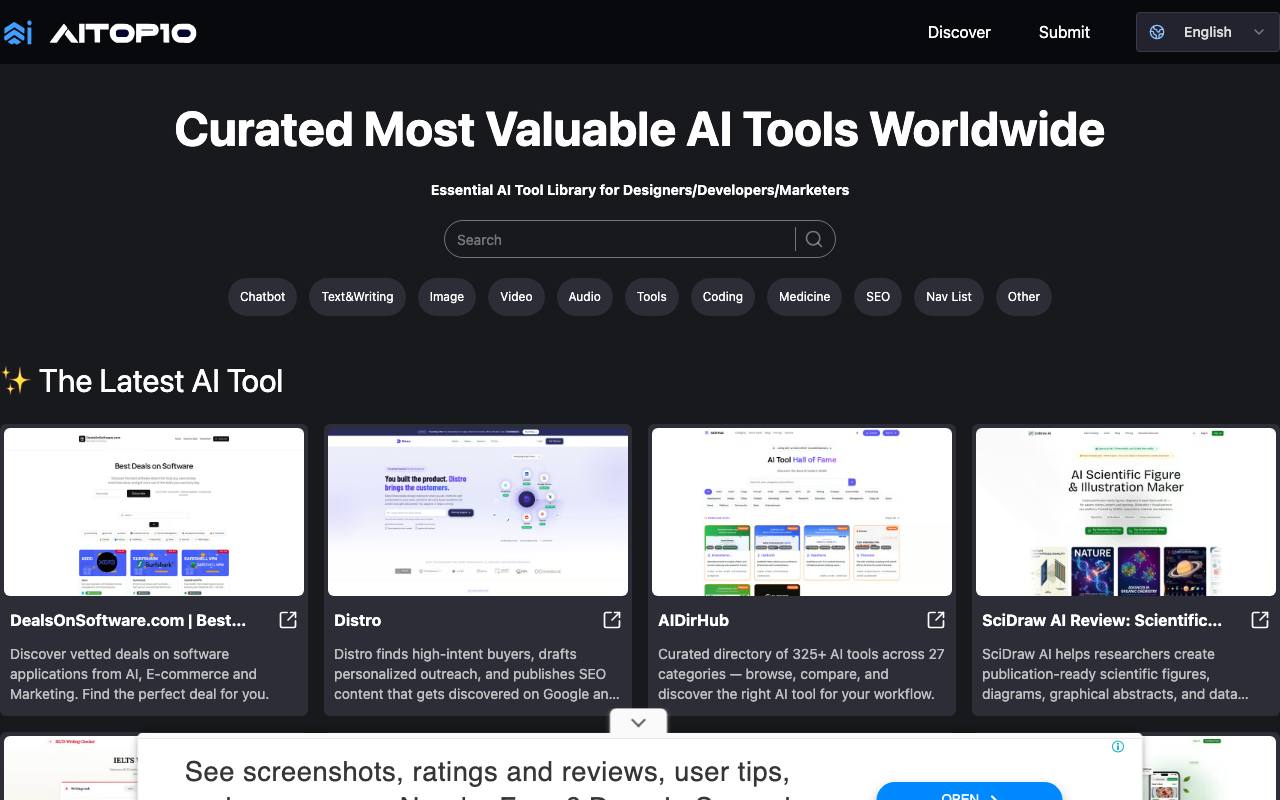This screenshot has width=1280, height=800.
Task: Select the Image category
Action: [x=447, y=297]
